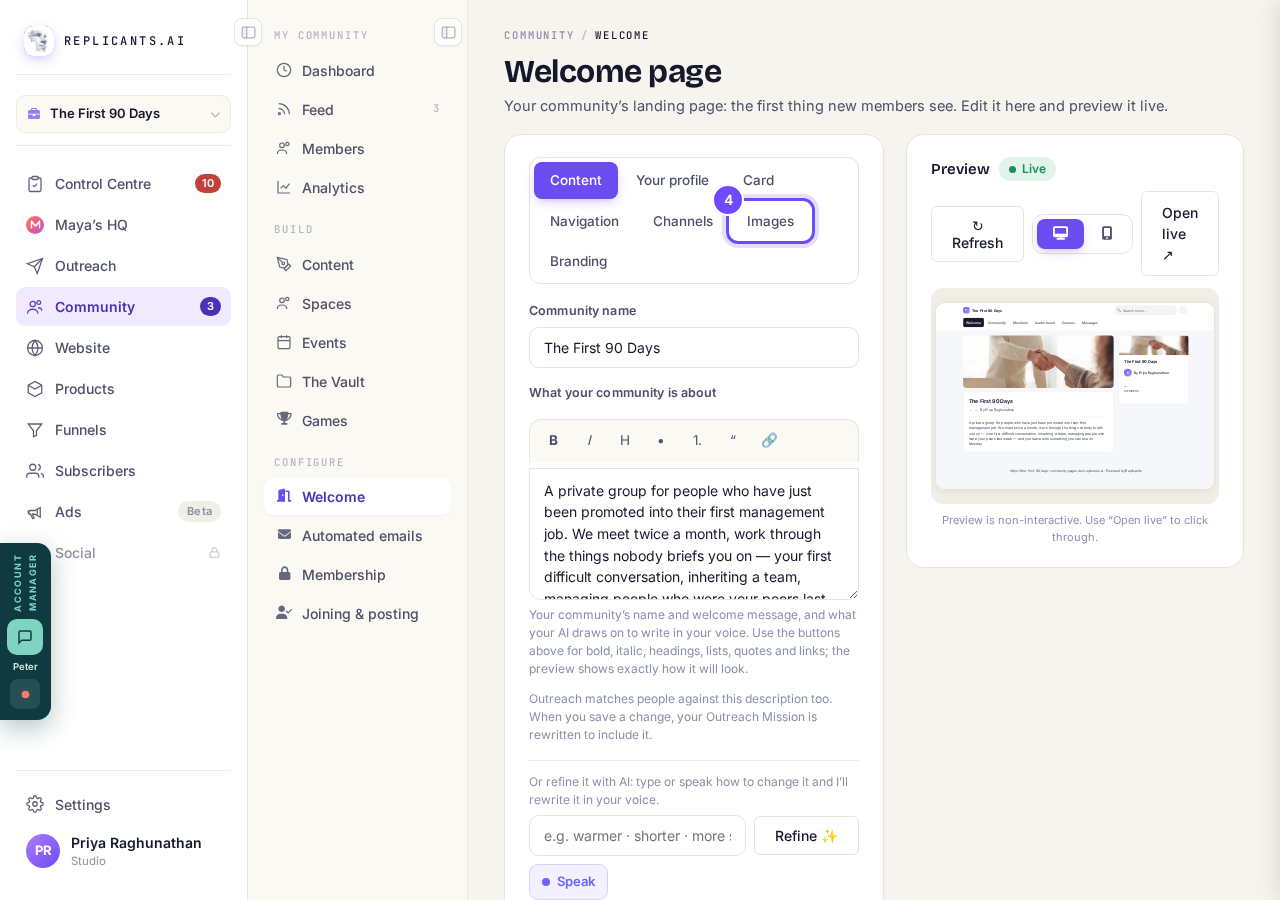The image size is (1280, 900).
Task: Collapse the main sidebar with the panel icon
Action: pyautogui.click(x=248, y=32)
